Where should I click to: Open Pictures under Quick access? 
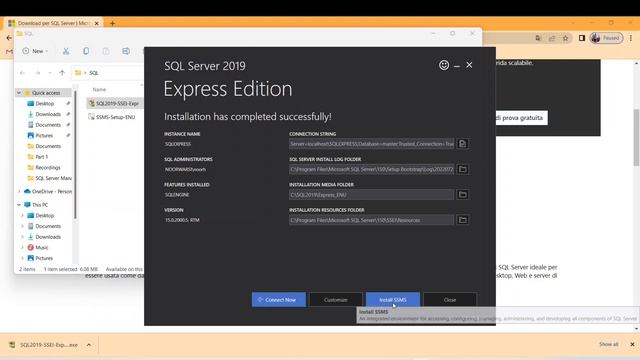point(44,136)
